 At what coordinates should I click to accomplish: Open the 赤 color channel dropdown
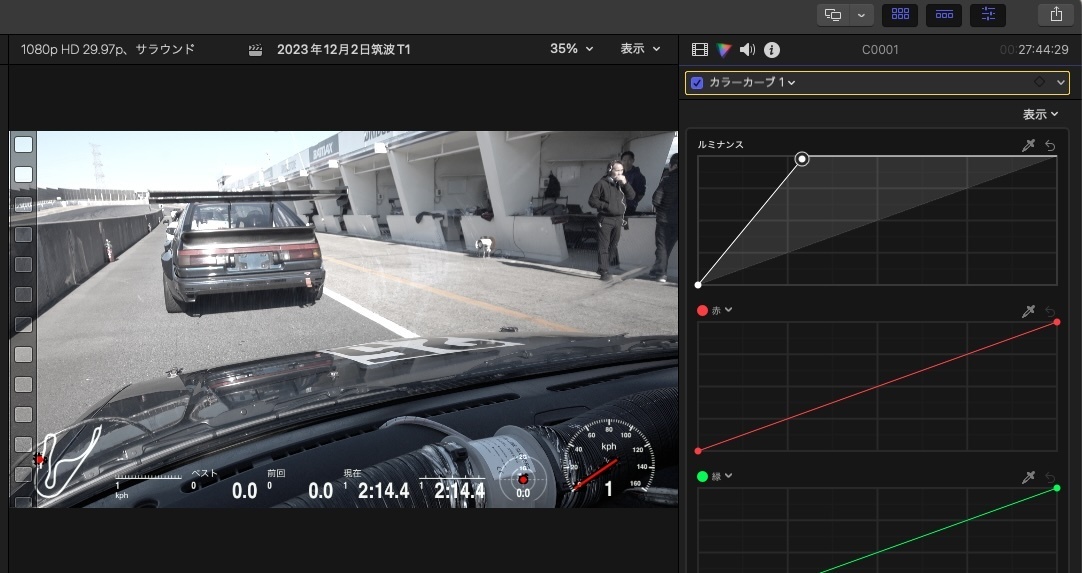(722, 311)
